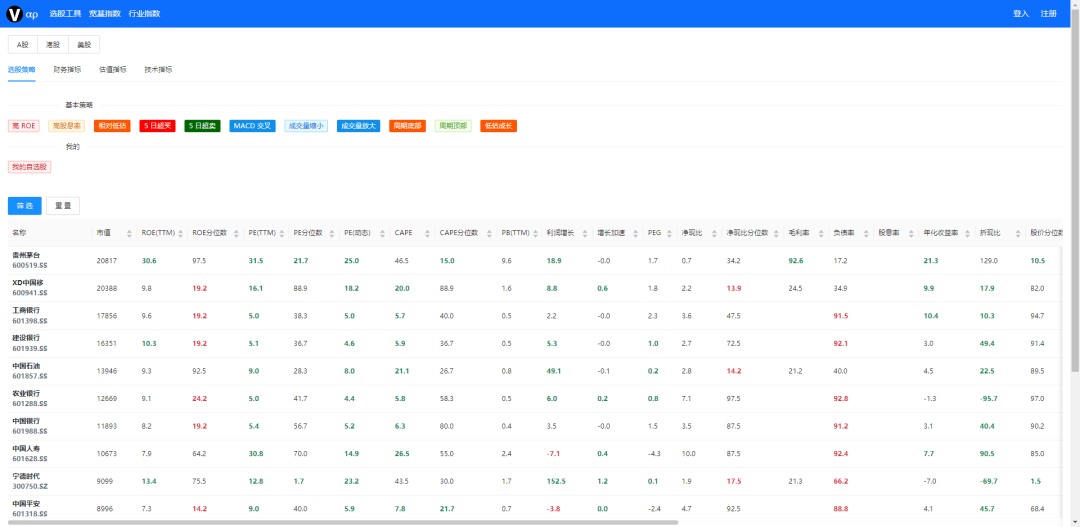Sort by 毛利率 column arrows
This screenshot has width=1080, height=527.
click(821, 233)
